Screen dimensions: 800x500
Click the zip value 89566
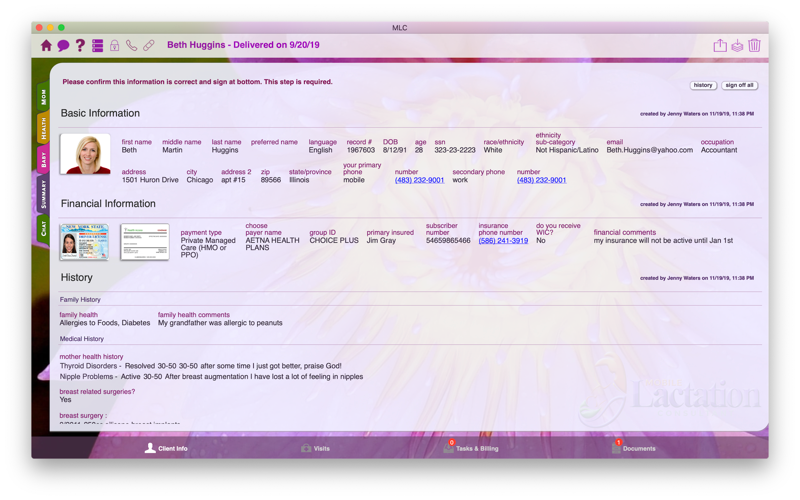click(271, 180)
